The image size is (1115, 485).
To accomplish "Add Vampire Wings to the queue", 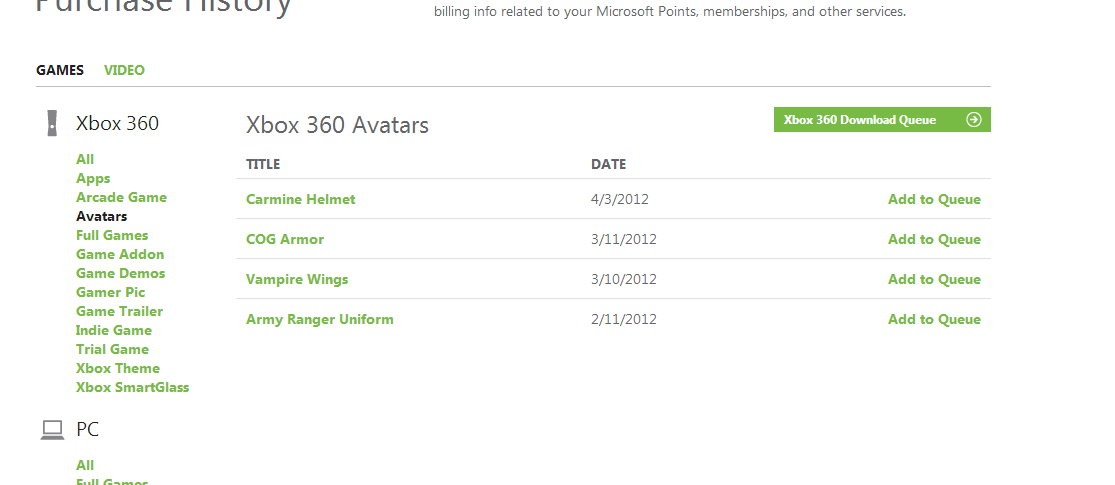I will [x=934, y=279].
